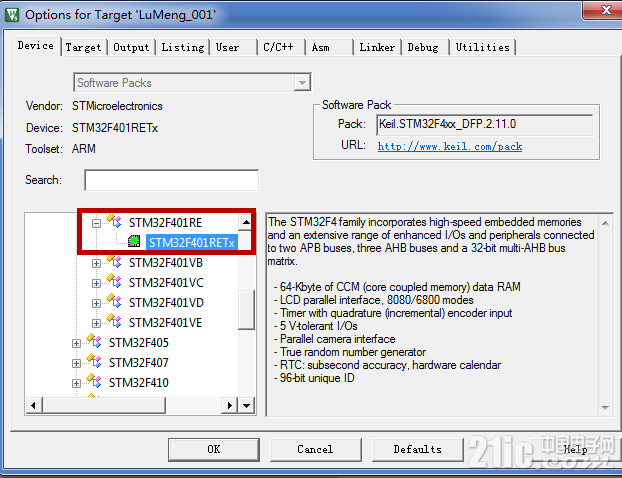Click the Pack name field Keil.STM32F4xx_DFP.2.11.0
The width and height of the screenshot is (622, 478).
[x=484, y=125]
